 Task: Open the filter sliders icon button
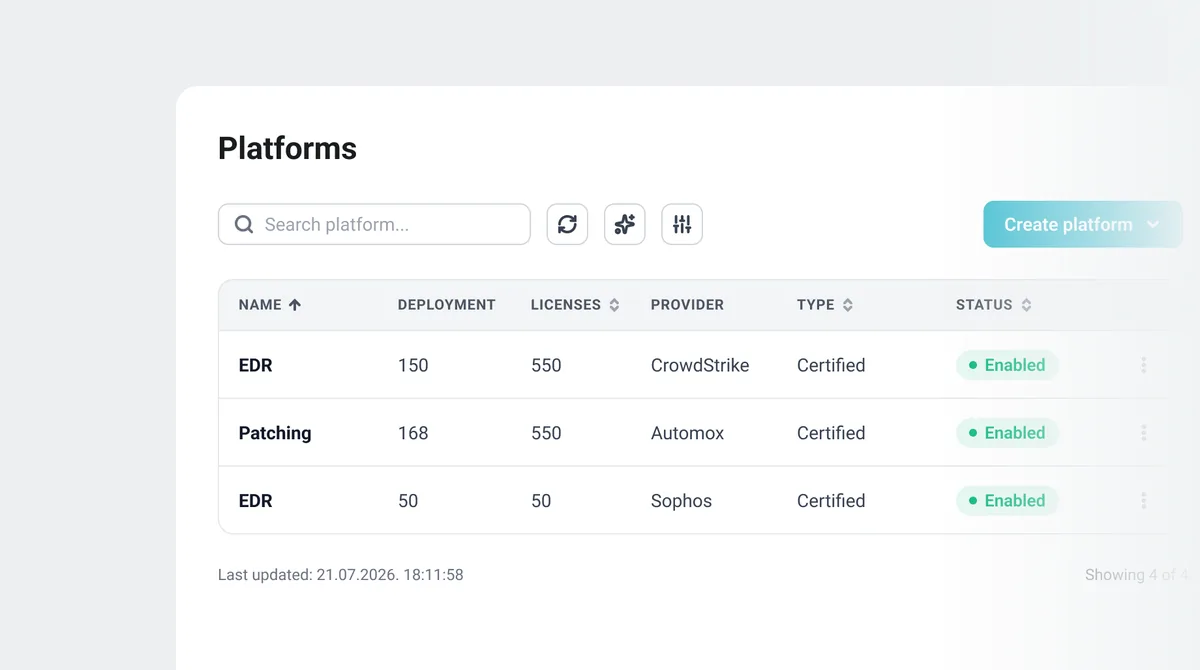pyautogui.click(x=682, y=224)
